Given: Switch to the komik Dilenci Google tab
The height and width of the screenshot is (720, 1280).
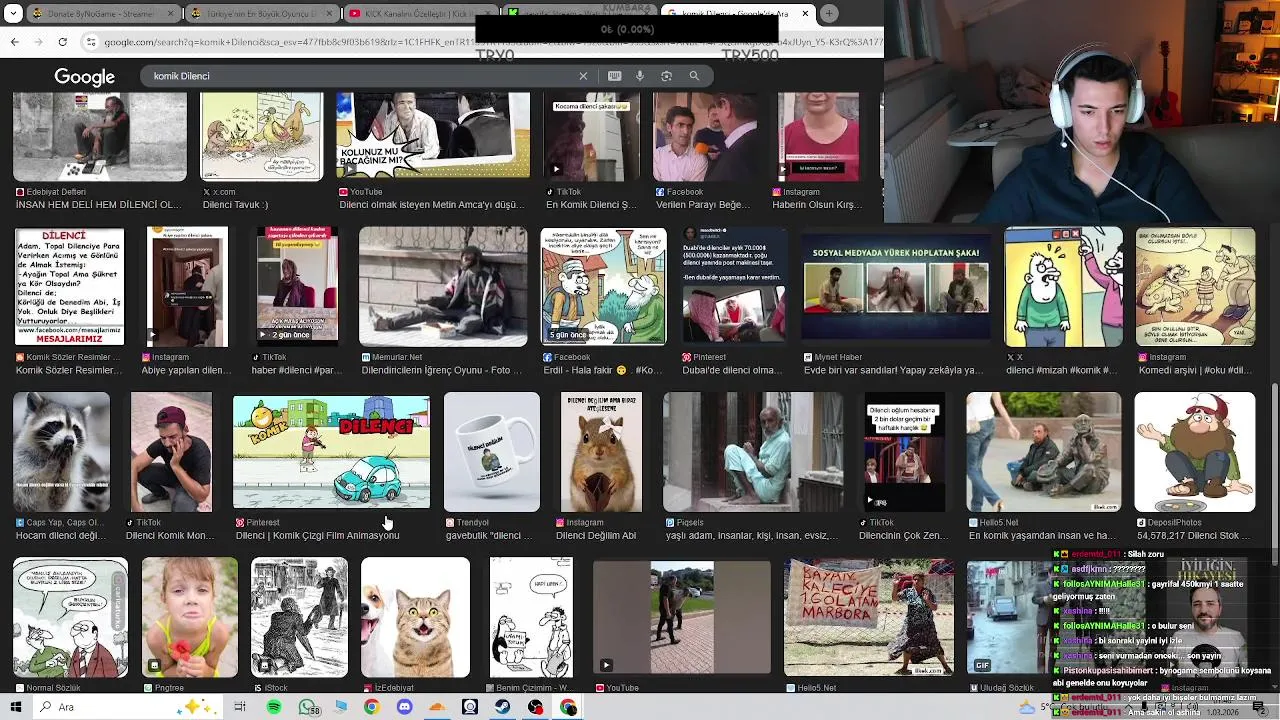Looking at the screenshot, I should [x=738, y=14].
